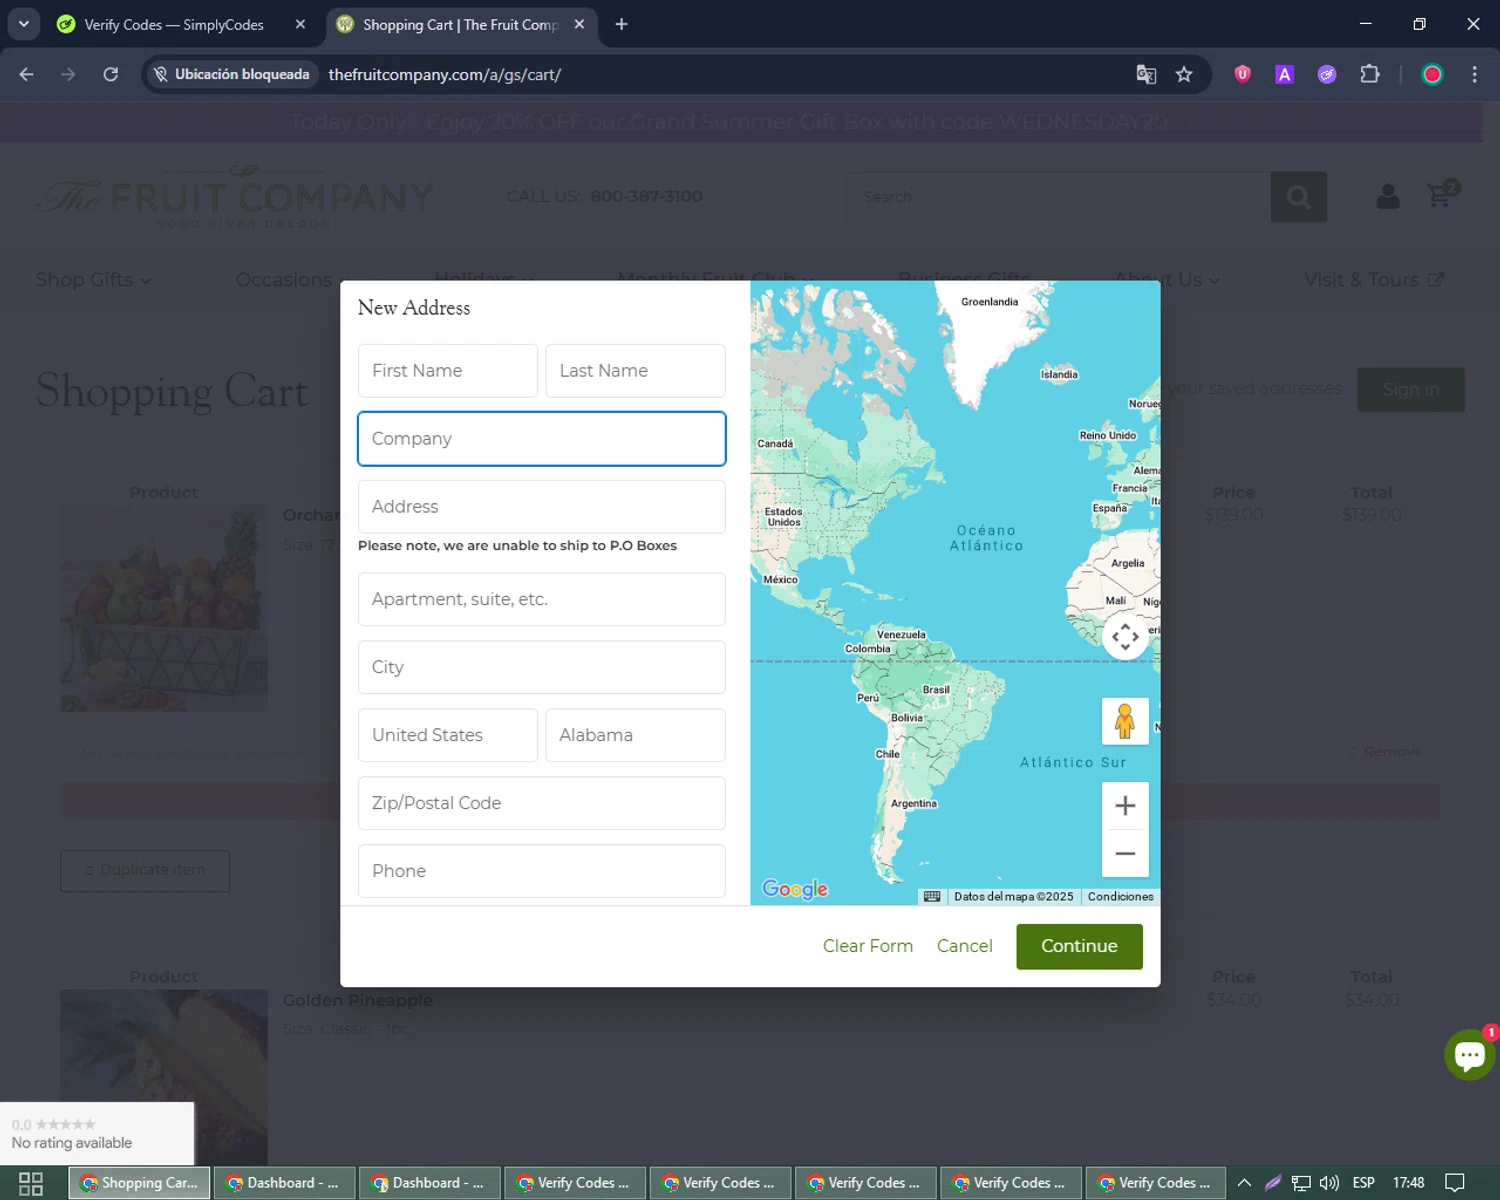Open the shopping cart icon in header
This screenshot has height=1200, width=1500.
1442,194
